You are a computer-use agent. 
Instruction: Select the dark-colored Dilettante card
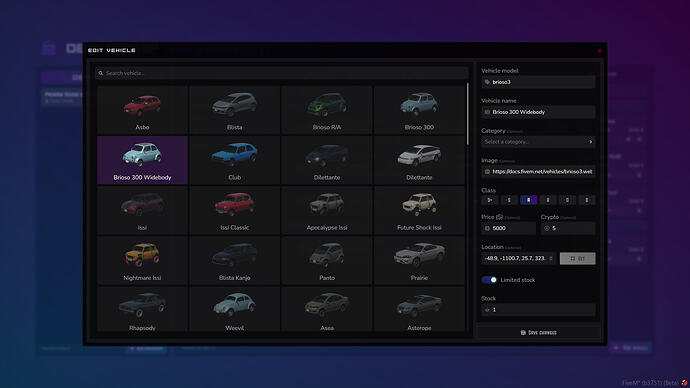pyautogui.click(x=327, y=160)
